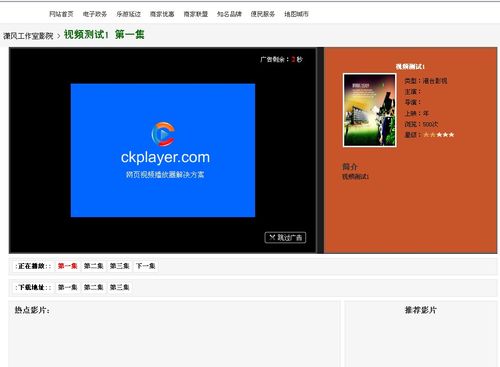Click the fourth rating star
The image size is (500, 367).
[445, 135]
